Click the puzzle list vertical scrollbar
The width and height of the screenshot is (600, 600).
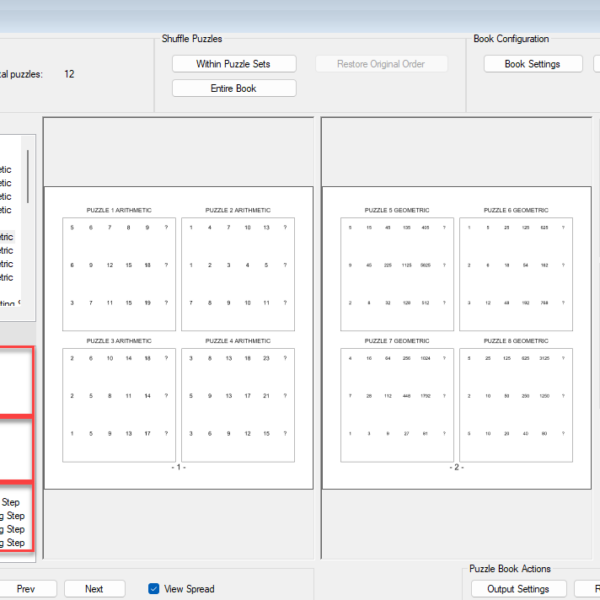28,176
